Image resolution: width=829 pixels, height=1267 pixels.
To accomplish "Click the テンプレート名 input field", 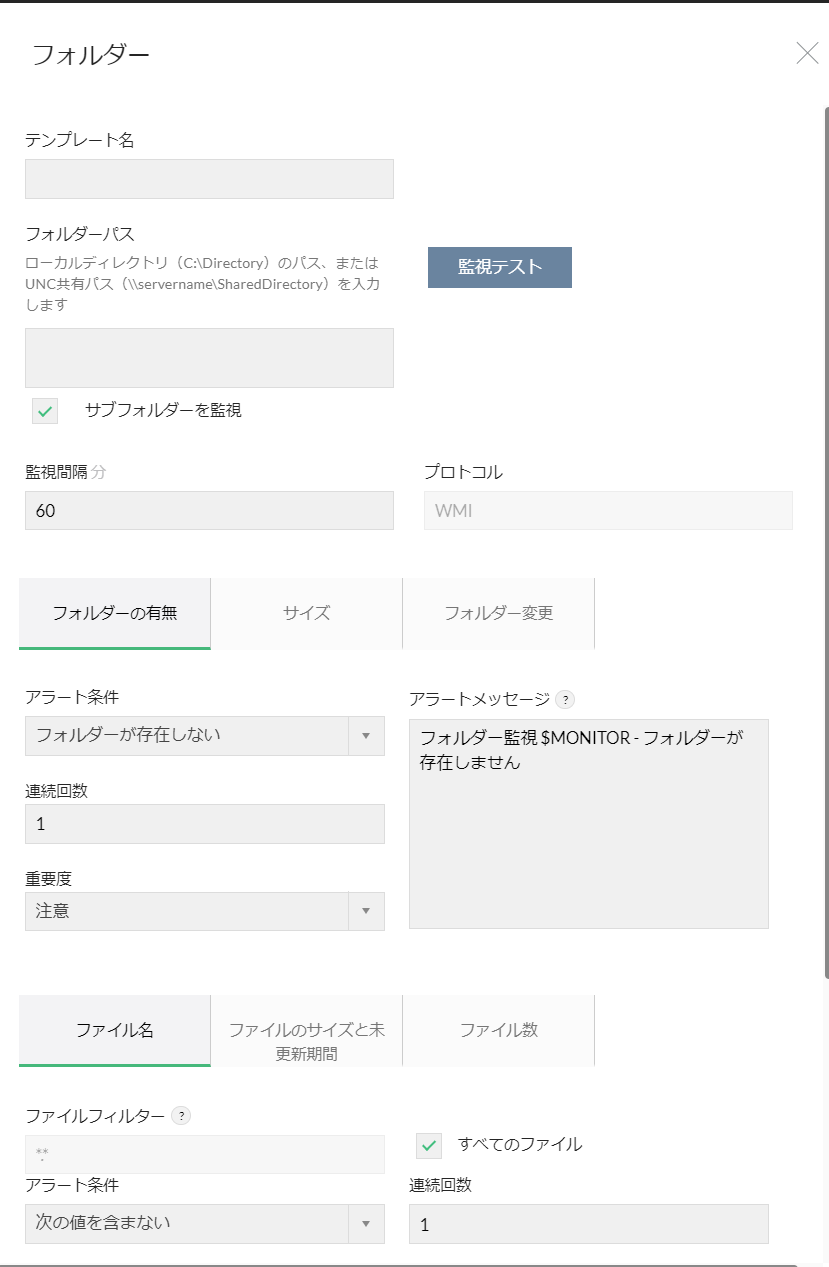I will (209, 179).
